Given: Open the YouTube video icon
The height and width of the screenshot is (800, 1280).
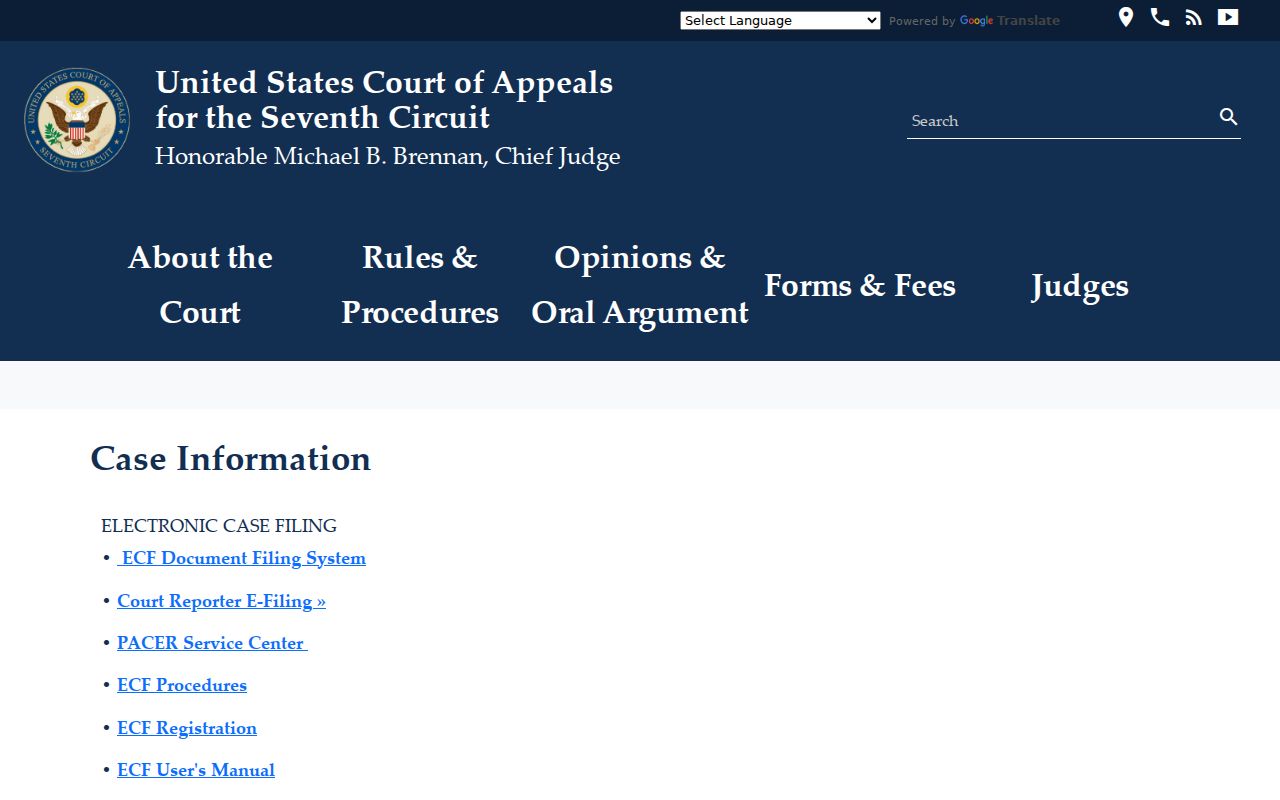Looking at the screenshot, I should (x=1228, y=17).
